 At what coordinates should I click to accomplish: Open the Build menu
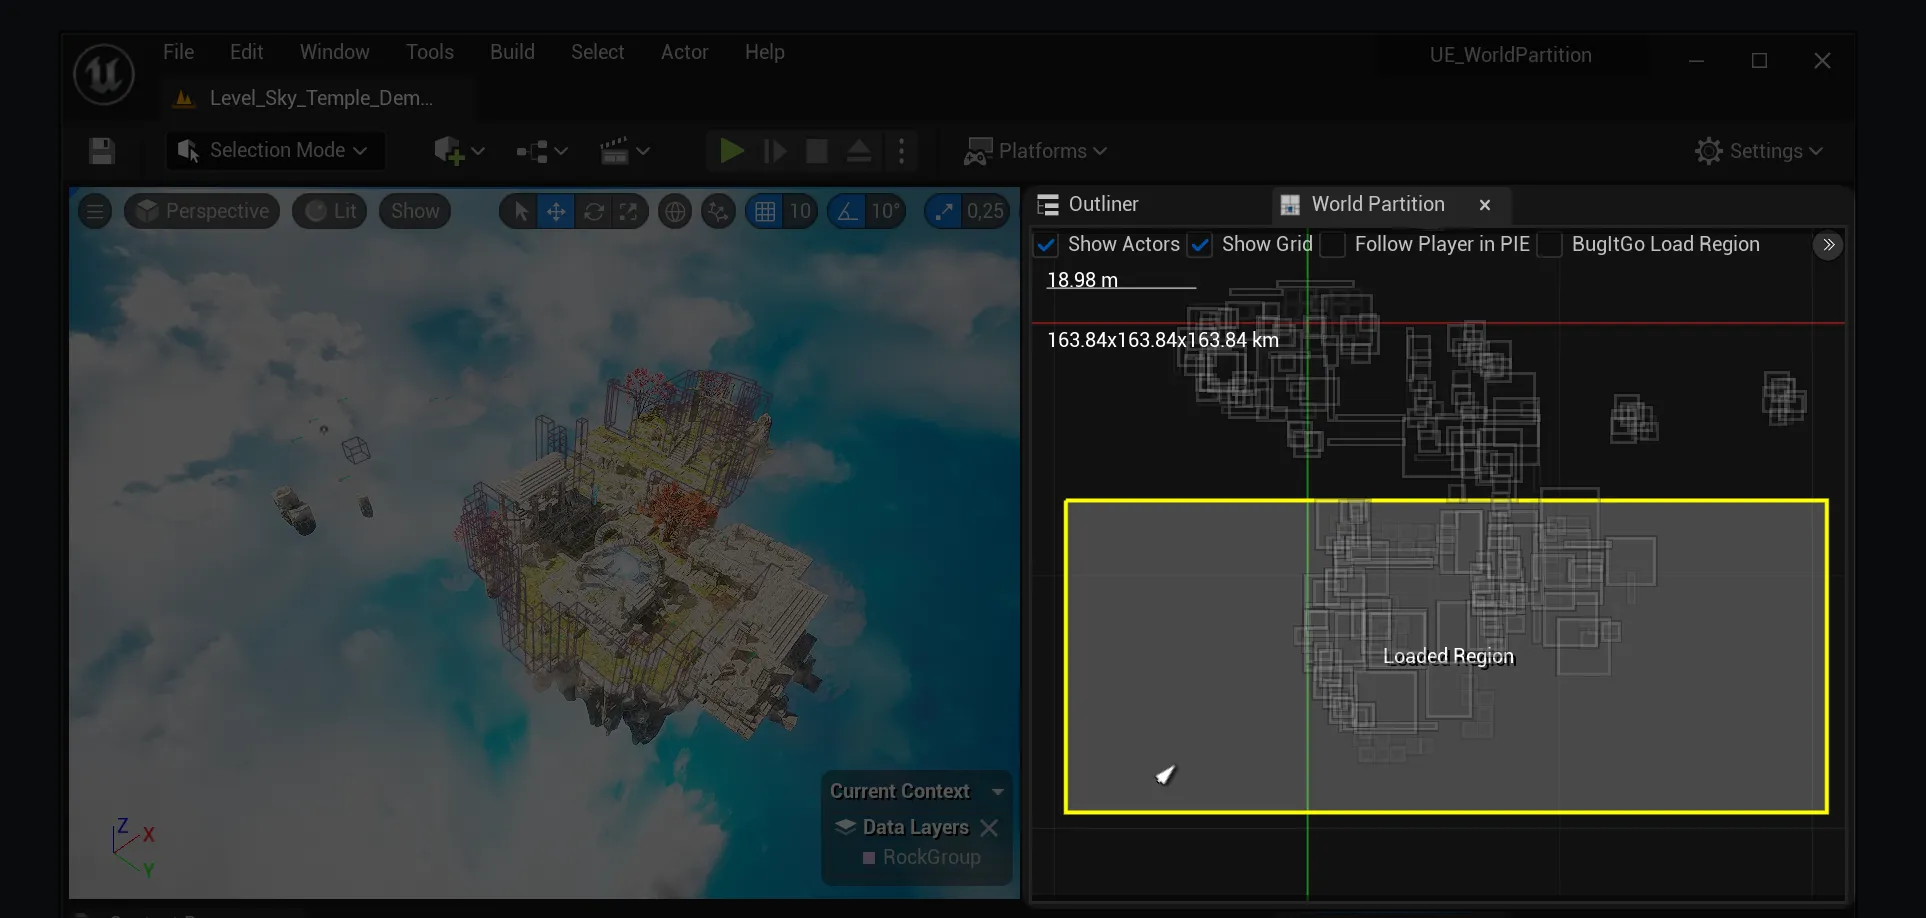[x=512, y=51]
